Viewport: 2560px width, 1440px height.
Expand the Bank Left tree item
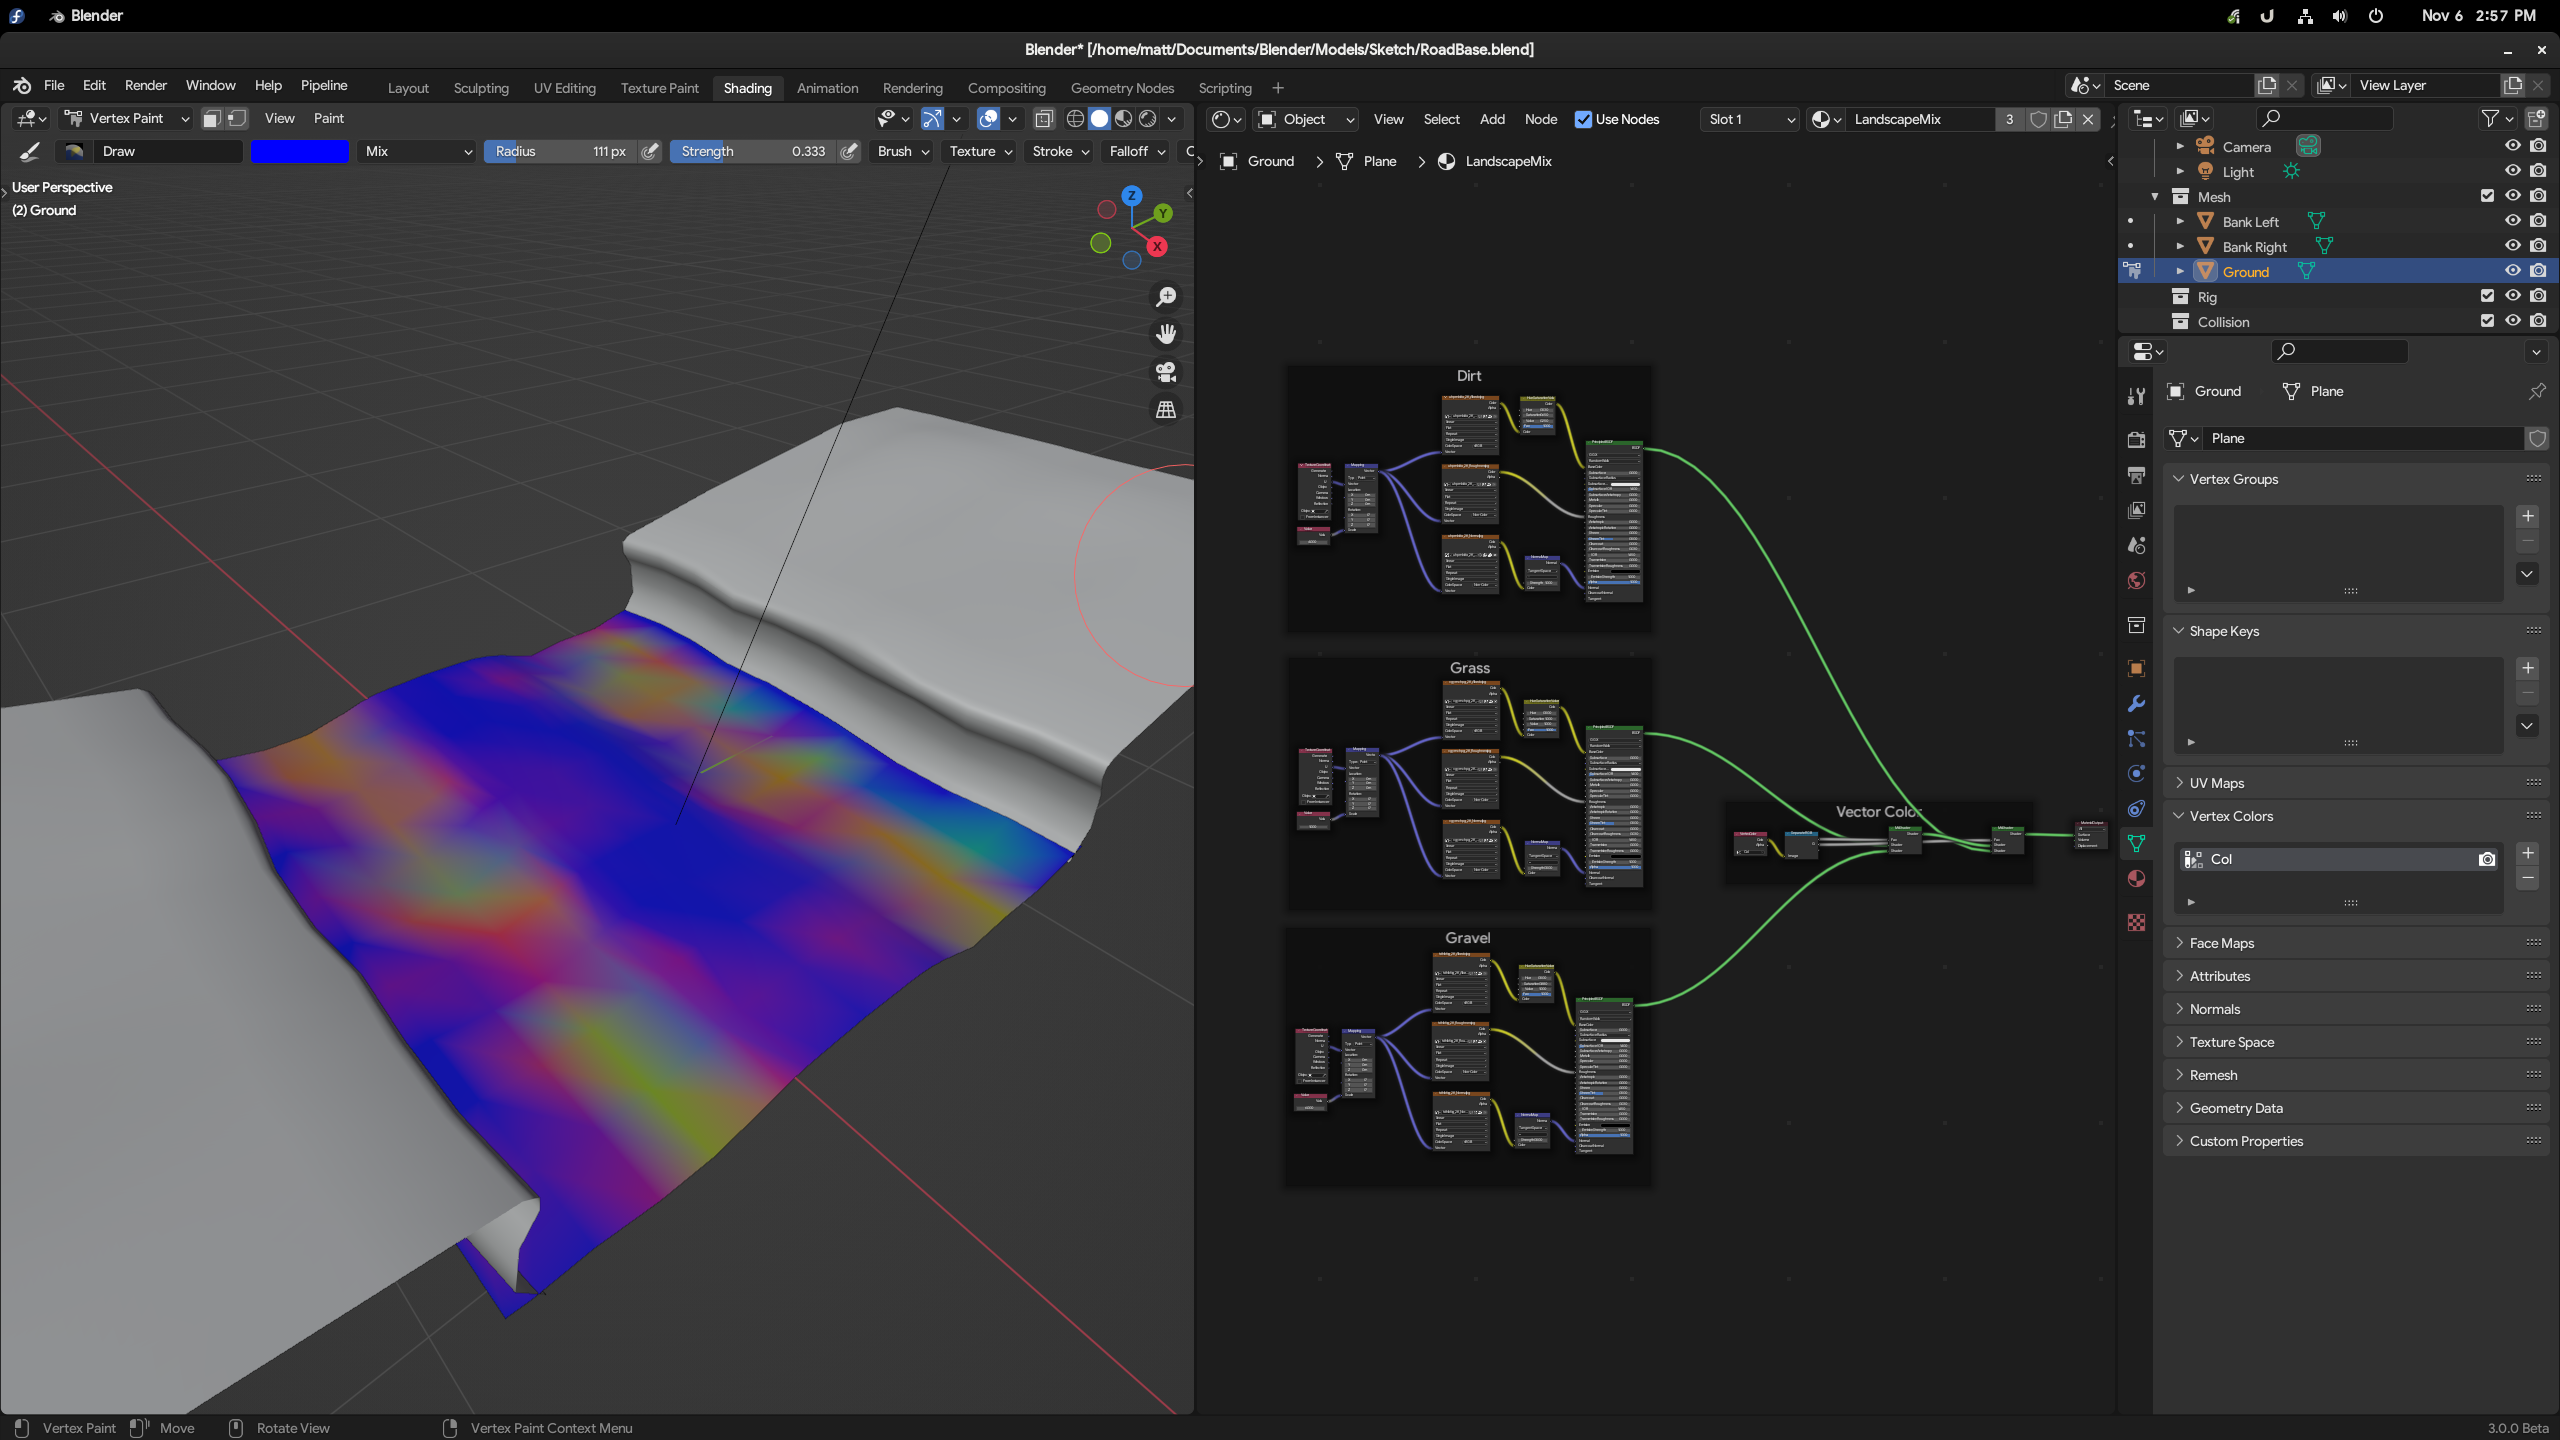coord(2180,221)
